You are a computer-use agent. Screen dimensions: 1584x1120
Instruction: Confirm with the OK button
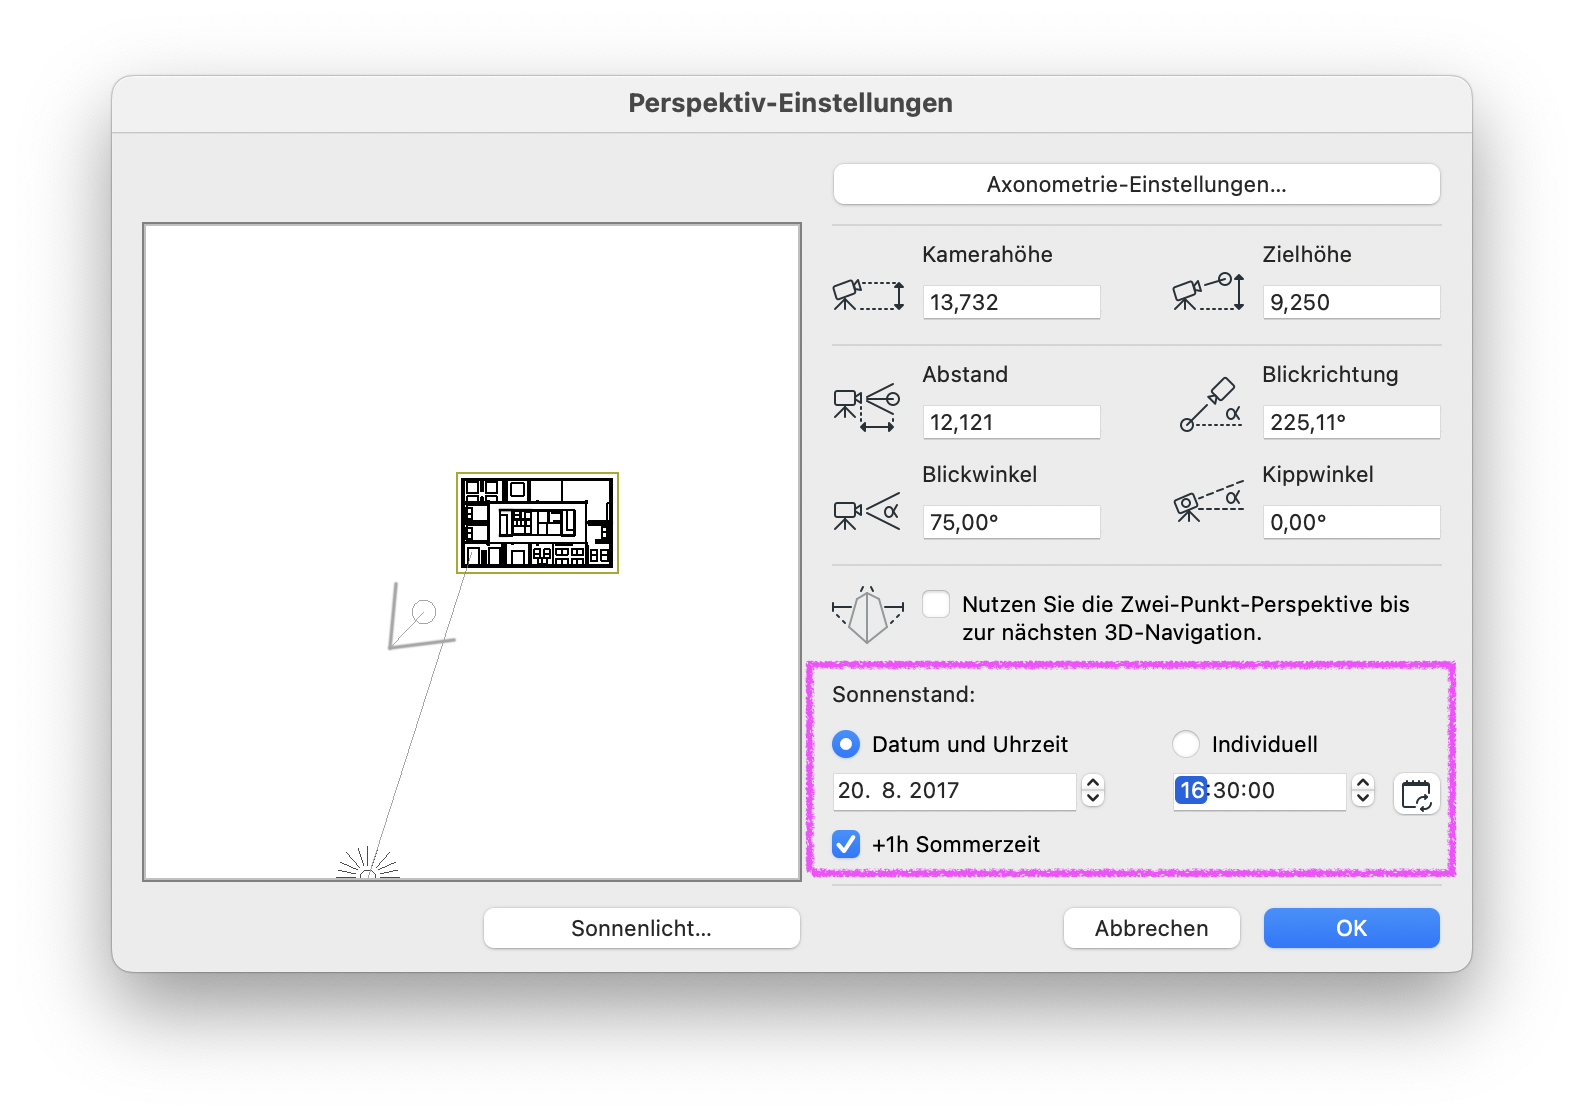1351,928
